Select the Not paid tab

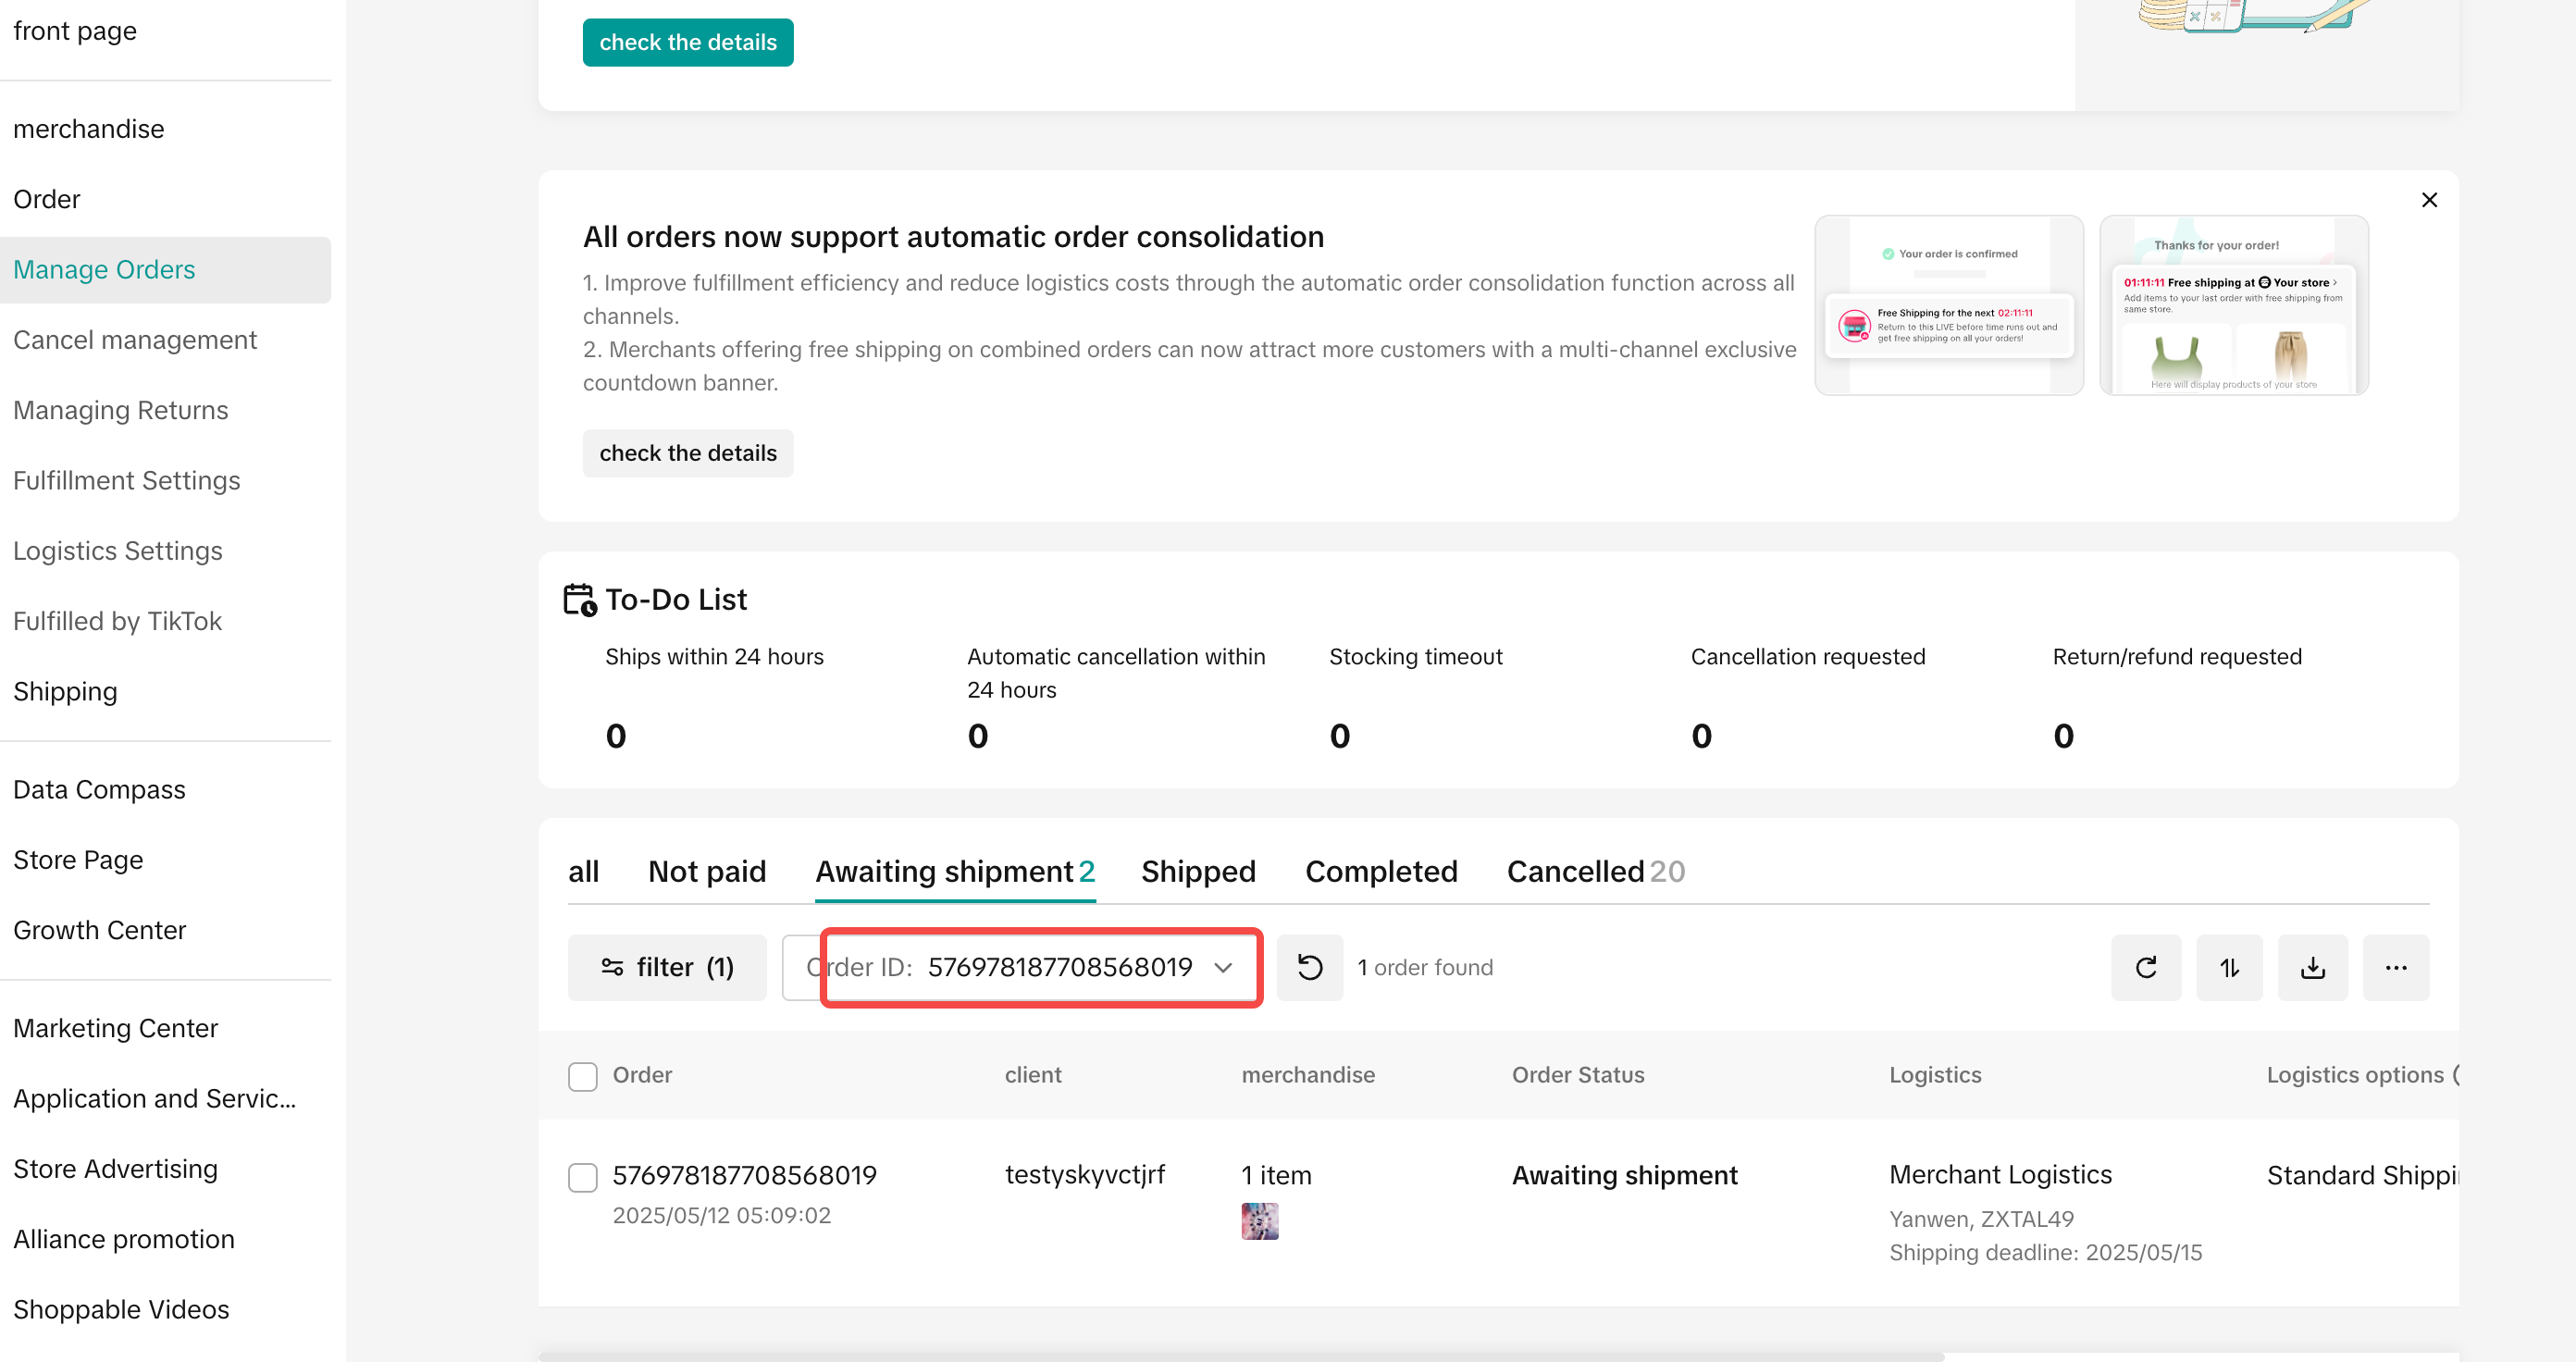[707, 871]
